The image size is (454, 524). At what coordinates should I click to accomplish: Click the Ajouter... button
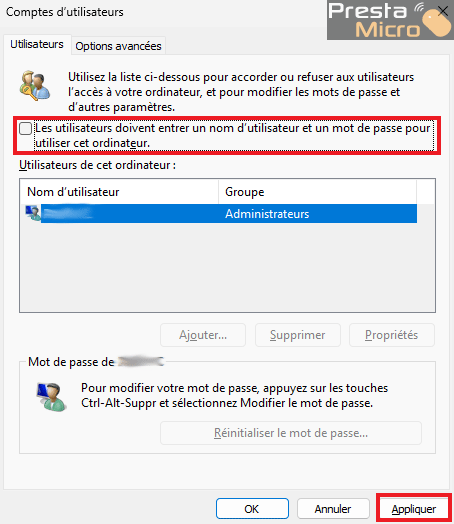203,335
